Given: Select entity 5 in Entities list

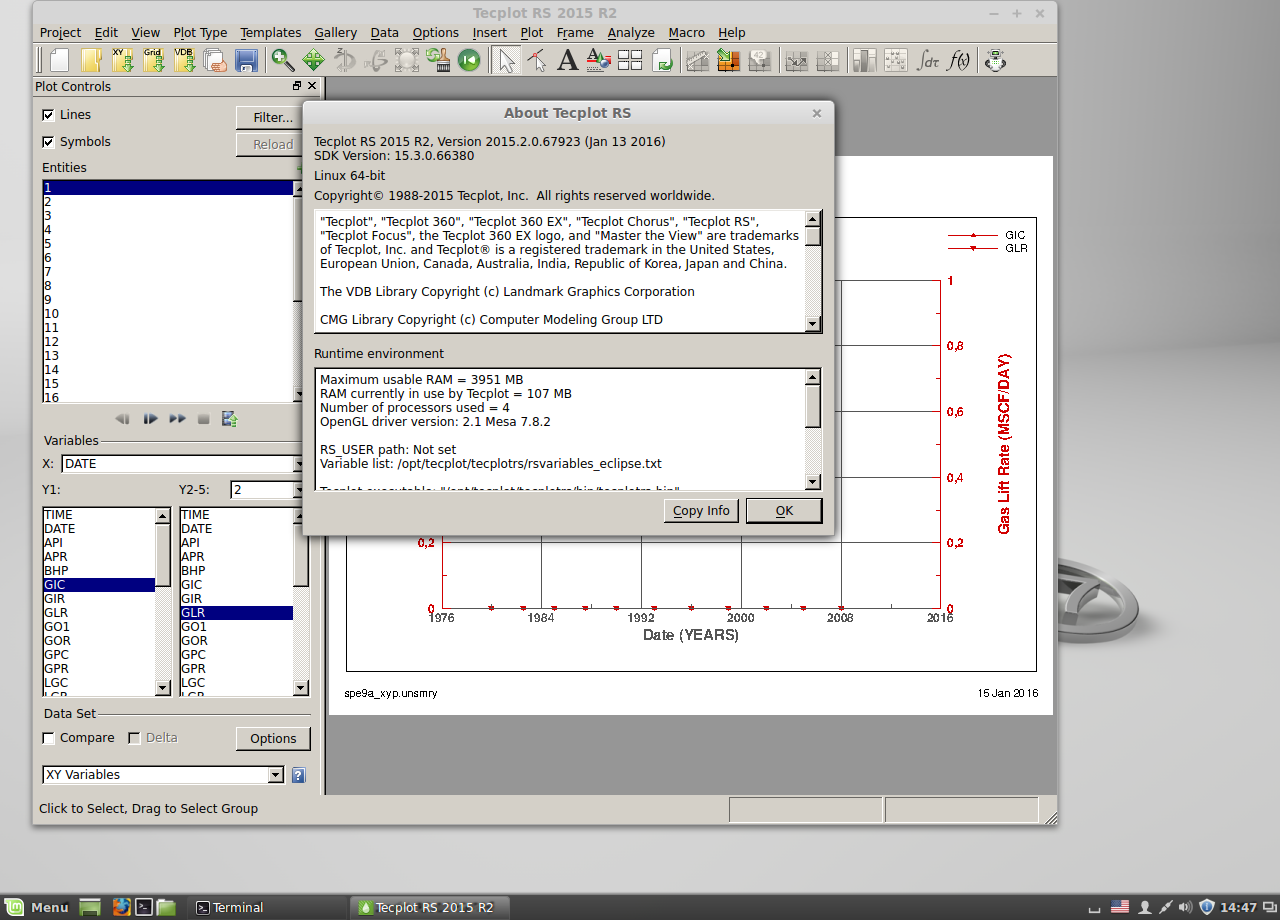Looking at the screenshot, I should point(167,244).
